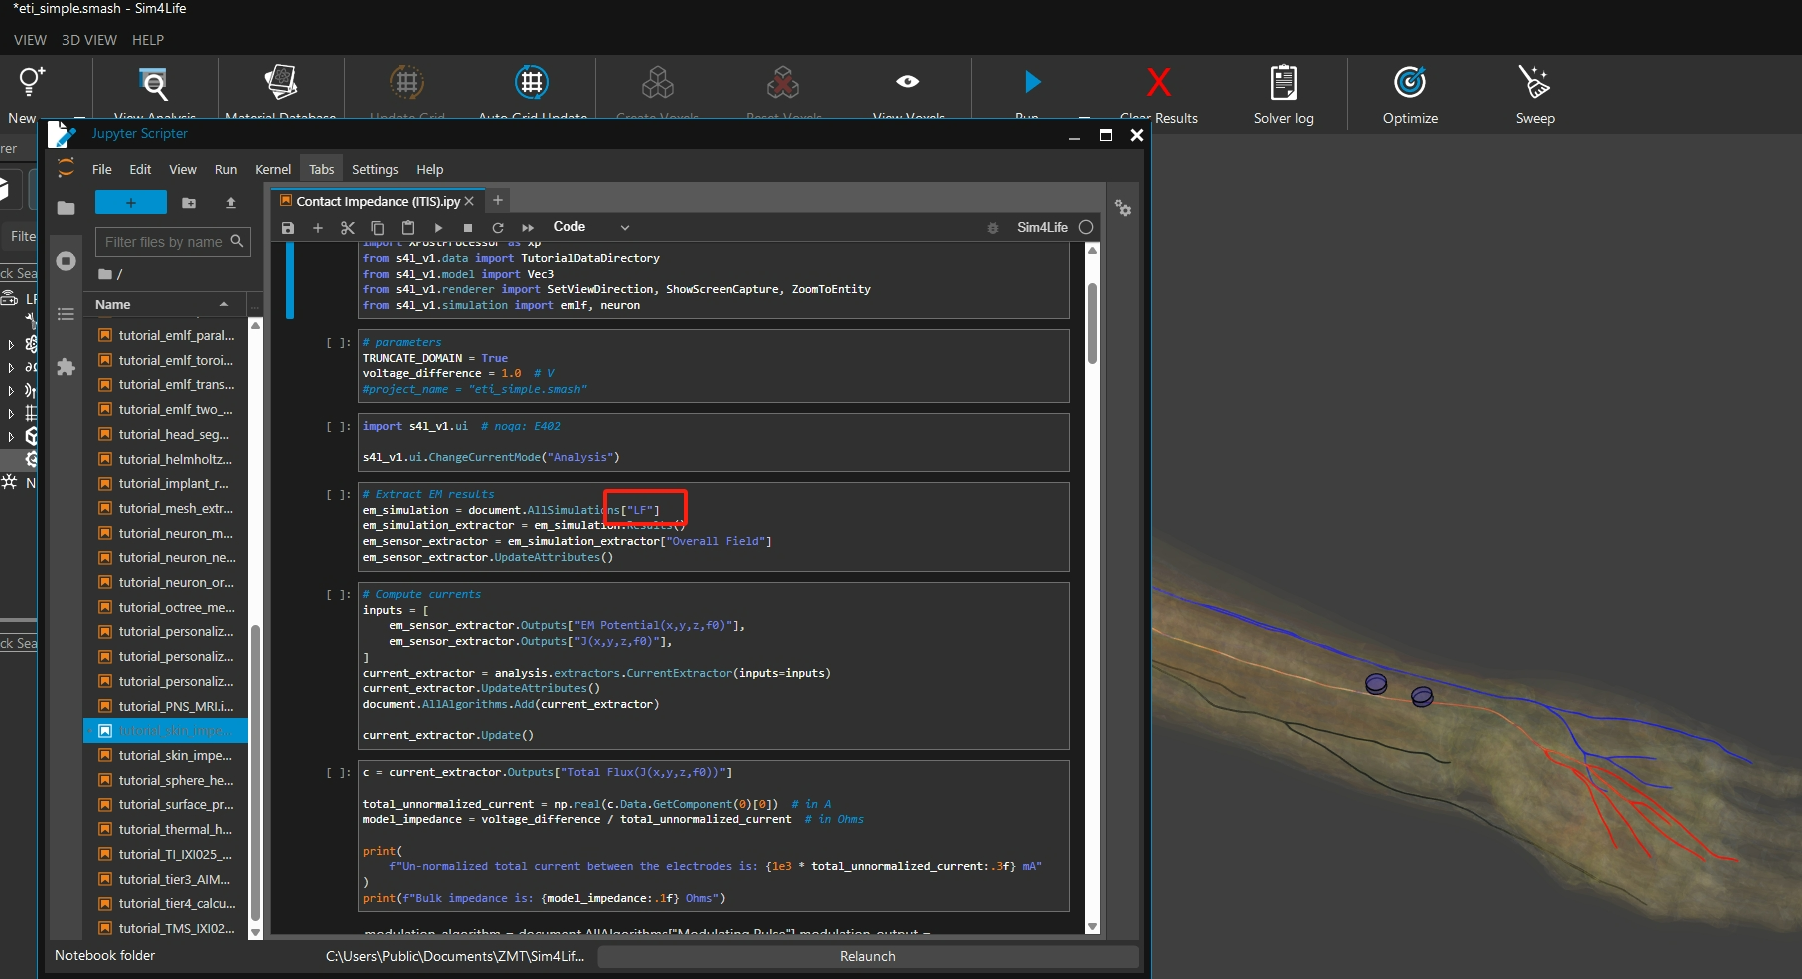Open the Solver log
The width and height of the screenshot is (1802, 979).
coord(1283,84)
